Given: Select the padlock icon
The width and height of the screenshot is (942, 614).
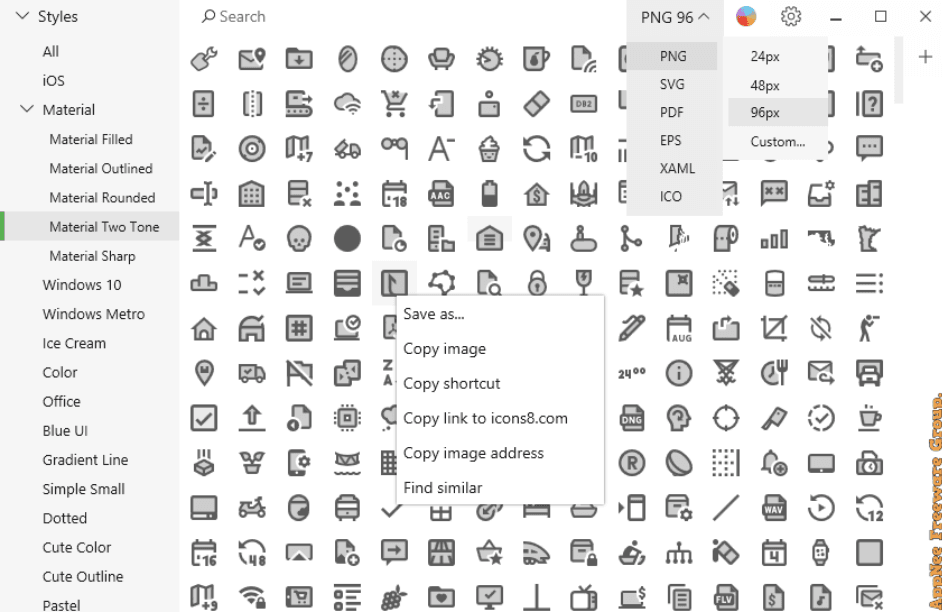Looking at the screenshot, I should point(538,284).
